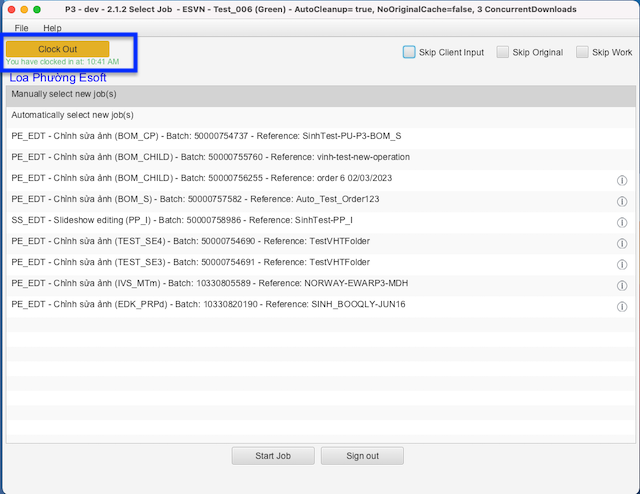View info icon for NORWAY-EWARP3-MDH row
Image resolution: width=640 pixels, height=494 pixels.
tap(622, 285)
